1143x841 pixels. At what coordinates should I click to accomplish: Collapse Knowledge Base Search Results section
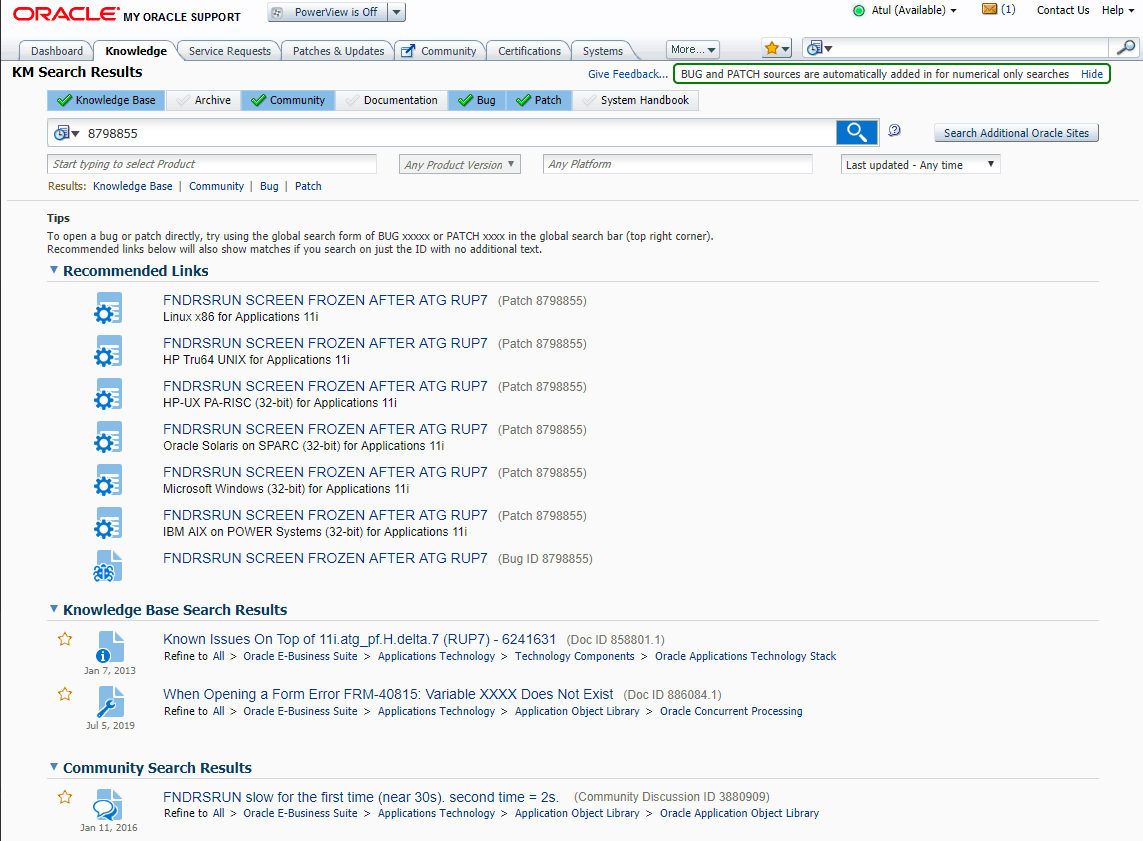click(x=53, y=609)
